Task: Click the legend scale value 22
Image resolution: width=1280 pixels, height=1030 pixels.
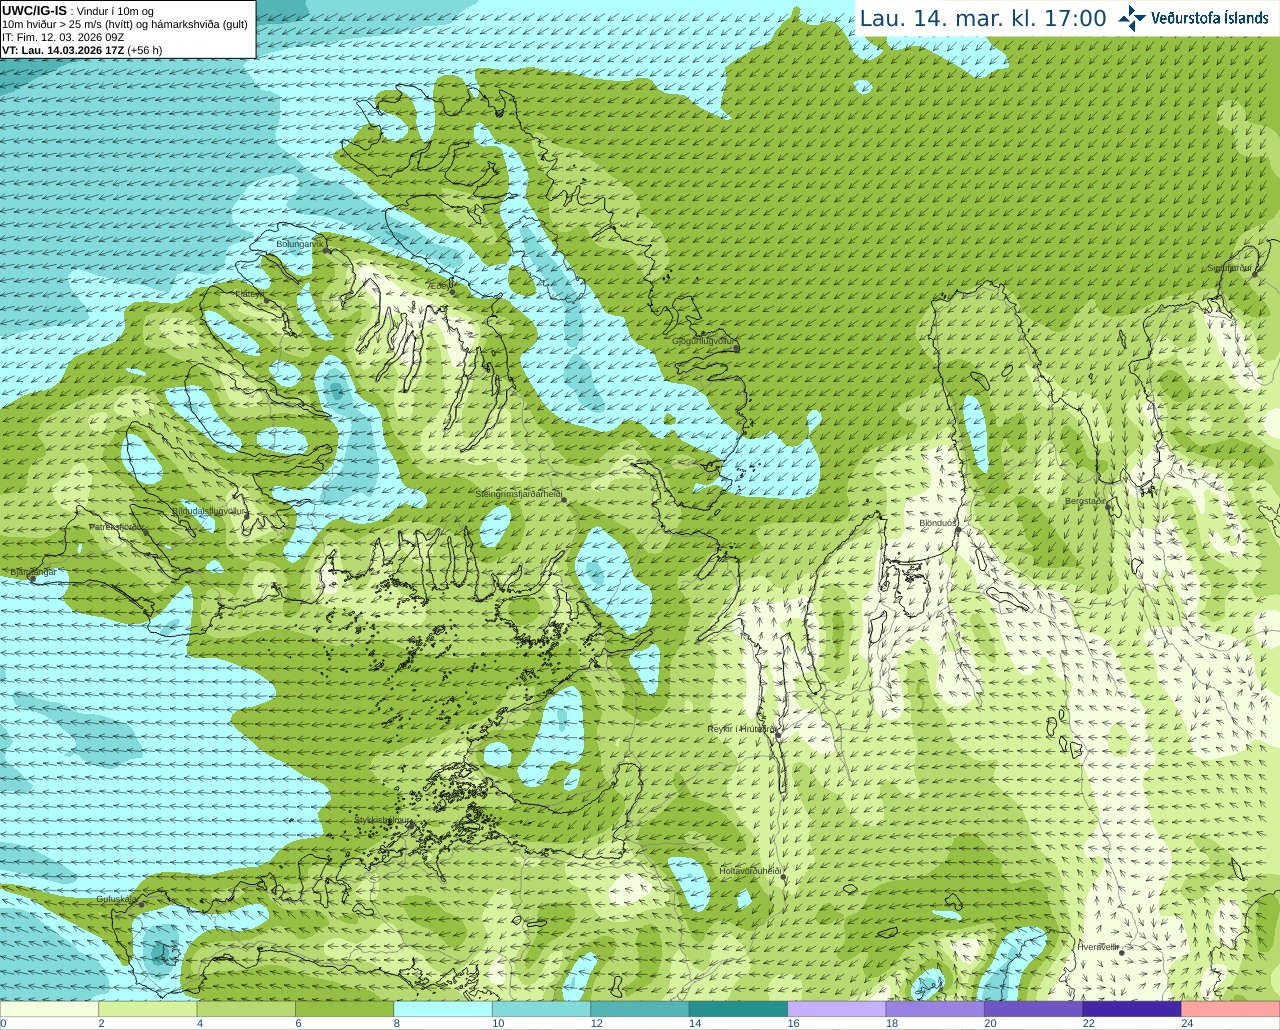Action: (x=1088, y=1023)
